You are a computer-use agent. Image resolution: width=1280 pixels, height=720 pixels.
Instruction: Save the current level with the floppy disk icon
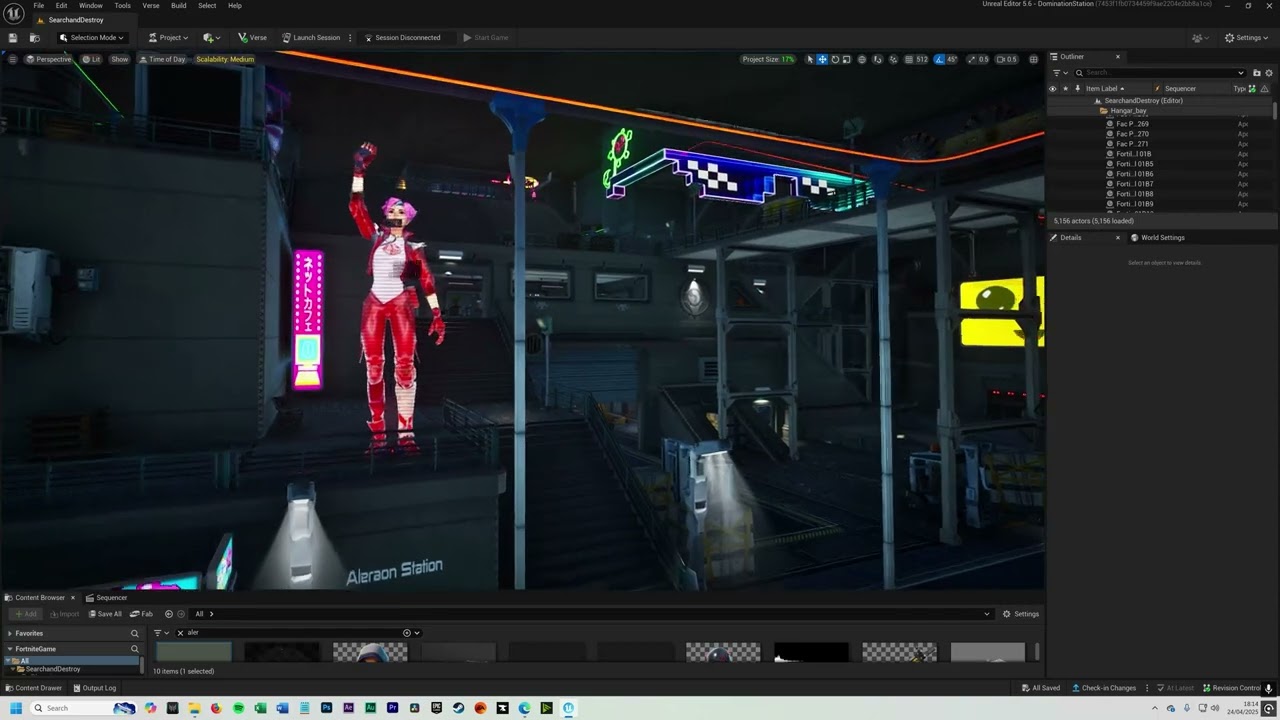coord(13,38)
